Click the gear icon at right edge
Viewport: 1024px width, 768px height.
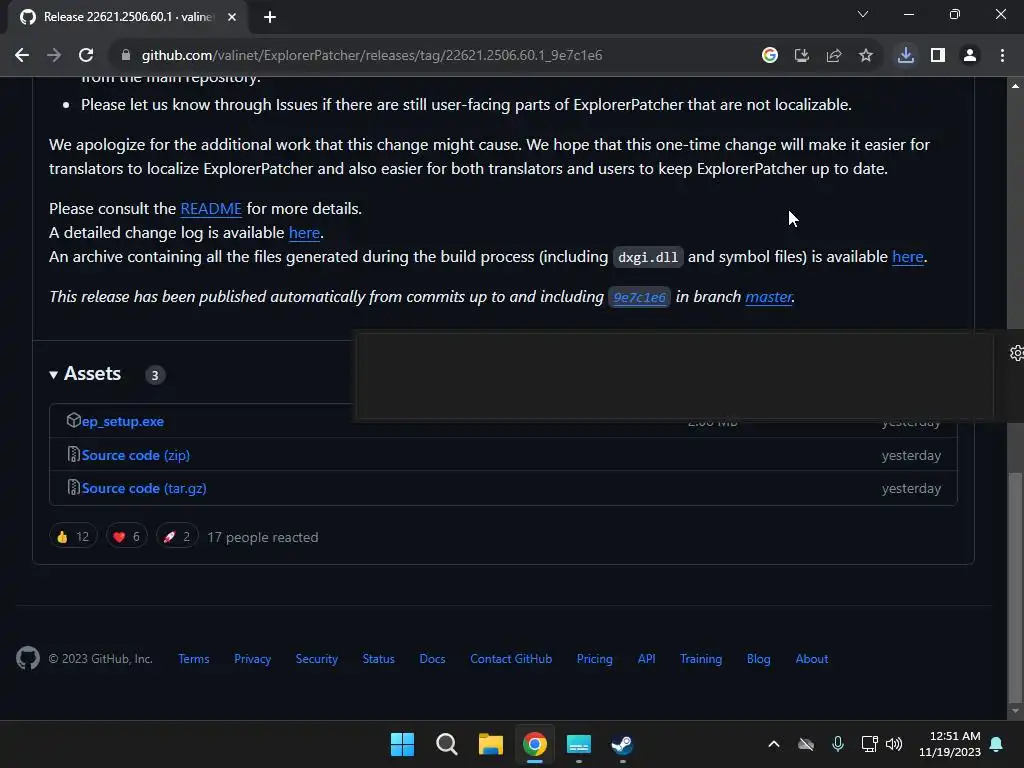click(x=1016, y=353)
